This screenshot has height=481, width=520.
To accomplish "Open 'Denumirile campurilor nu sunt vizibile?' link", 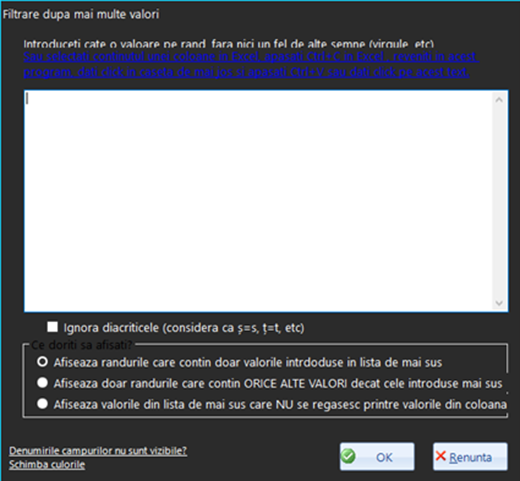I will coord(98,451).
